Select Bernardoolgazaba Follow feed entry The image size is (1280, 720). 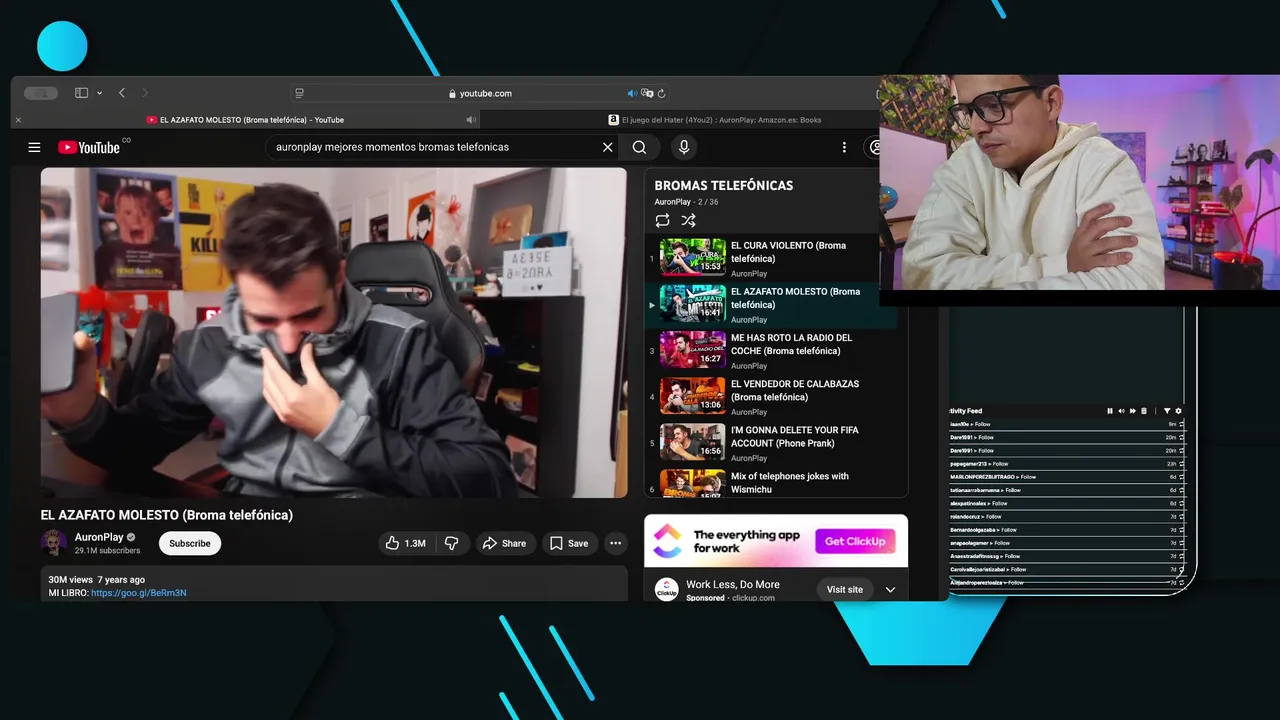tap(1066, 530)
